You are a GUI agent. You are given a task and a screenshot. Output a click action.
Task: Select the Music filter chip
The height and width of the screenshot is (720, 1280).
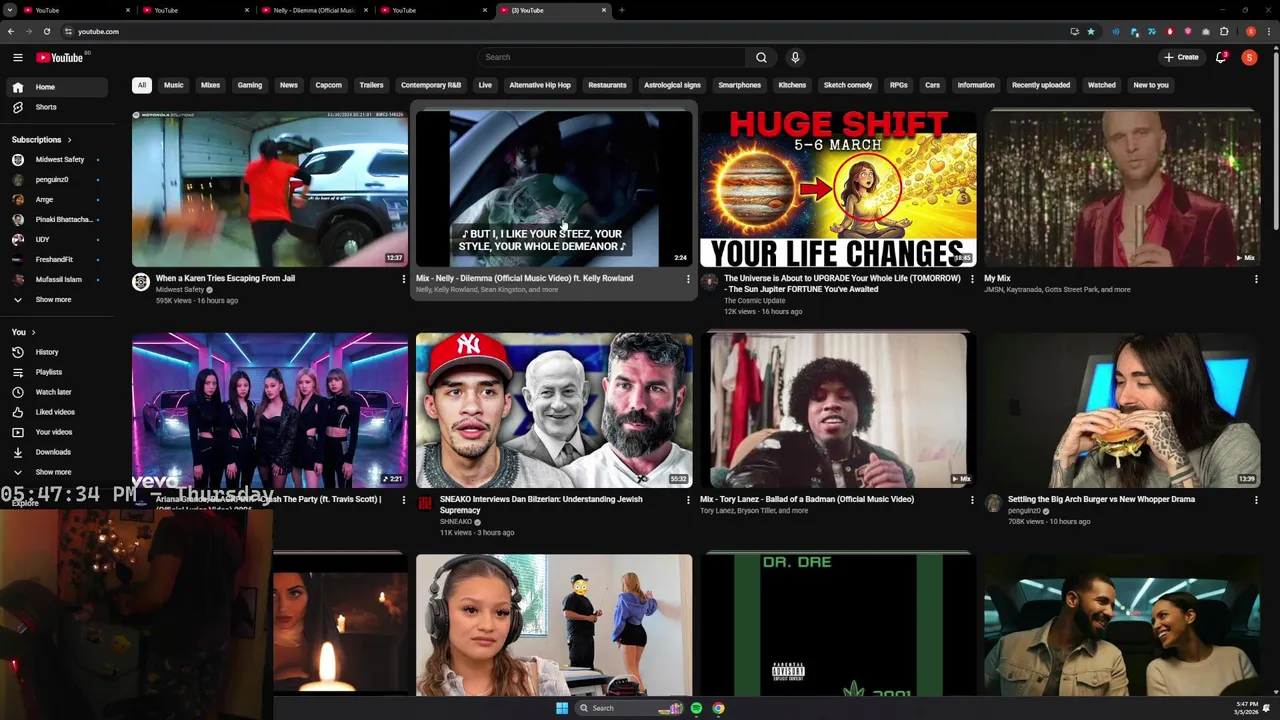pyautogui.click(x=174, y=85)
